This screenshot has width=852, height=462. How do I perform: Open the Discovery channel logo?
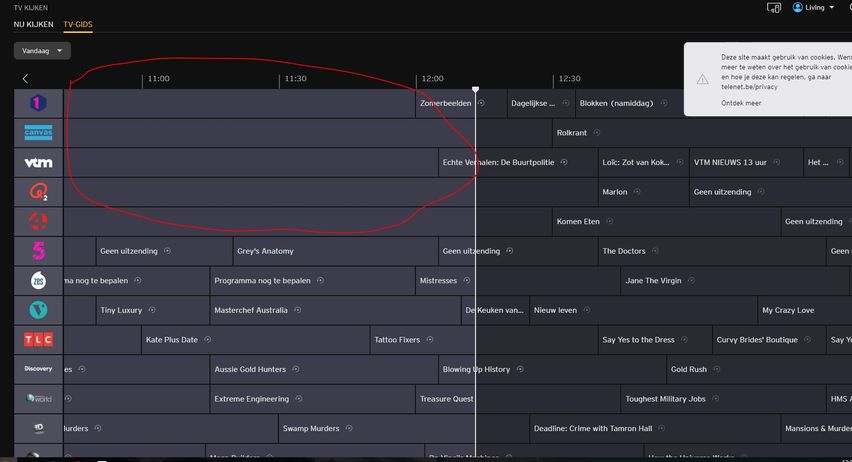(38, 369)
